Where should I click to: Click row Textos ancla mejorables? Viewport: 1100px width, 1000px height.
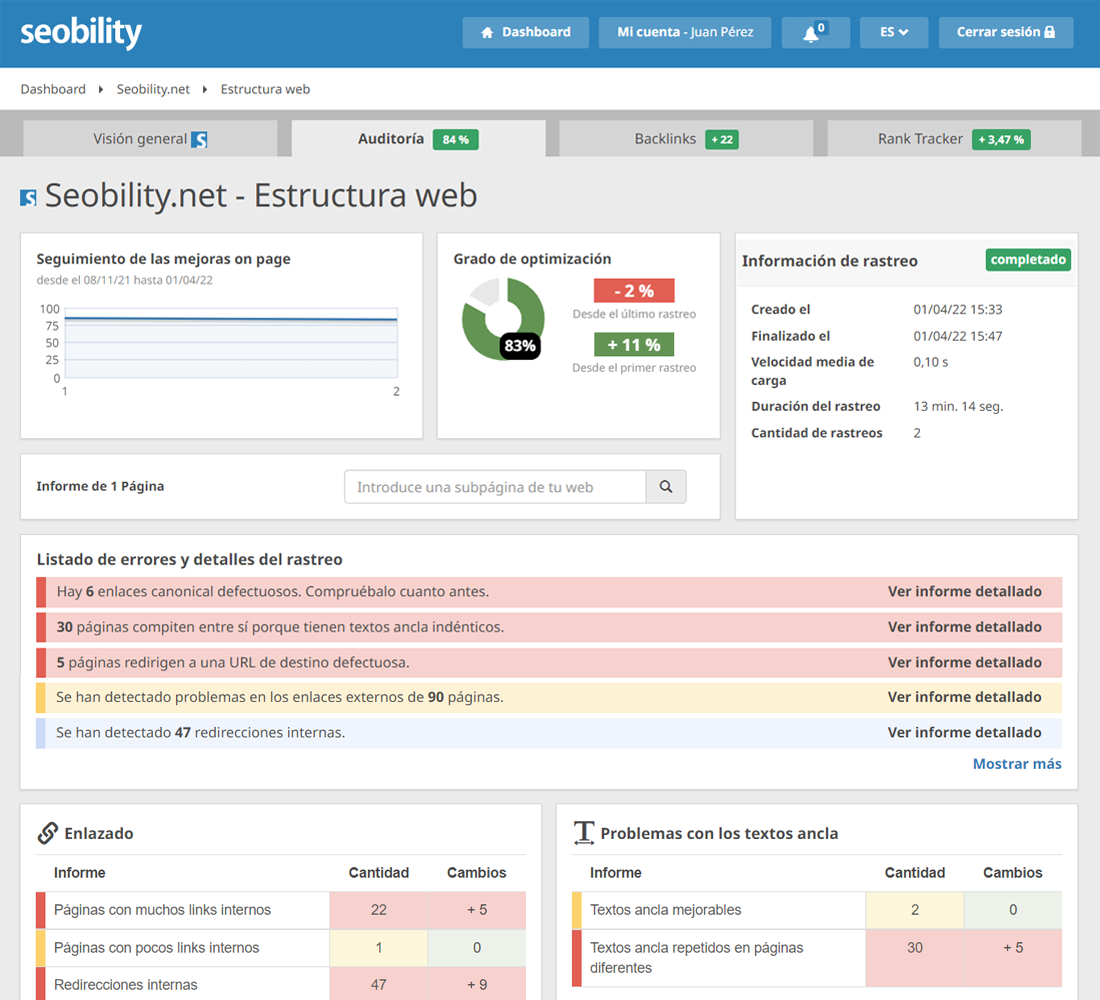(x=817, y=910)
